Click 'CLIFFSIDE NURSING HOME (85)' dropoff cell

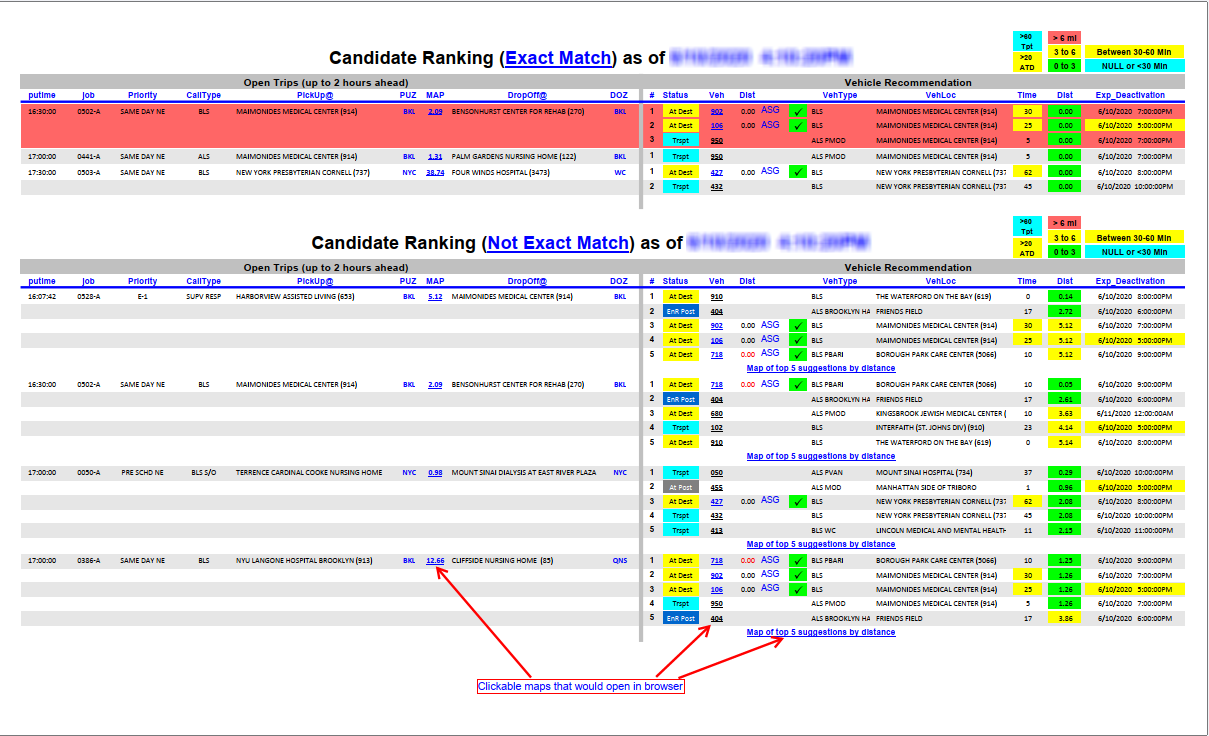tap(502, 561)
